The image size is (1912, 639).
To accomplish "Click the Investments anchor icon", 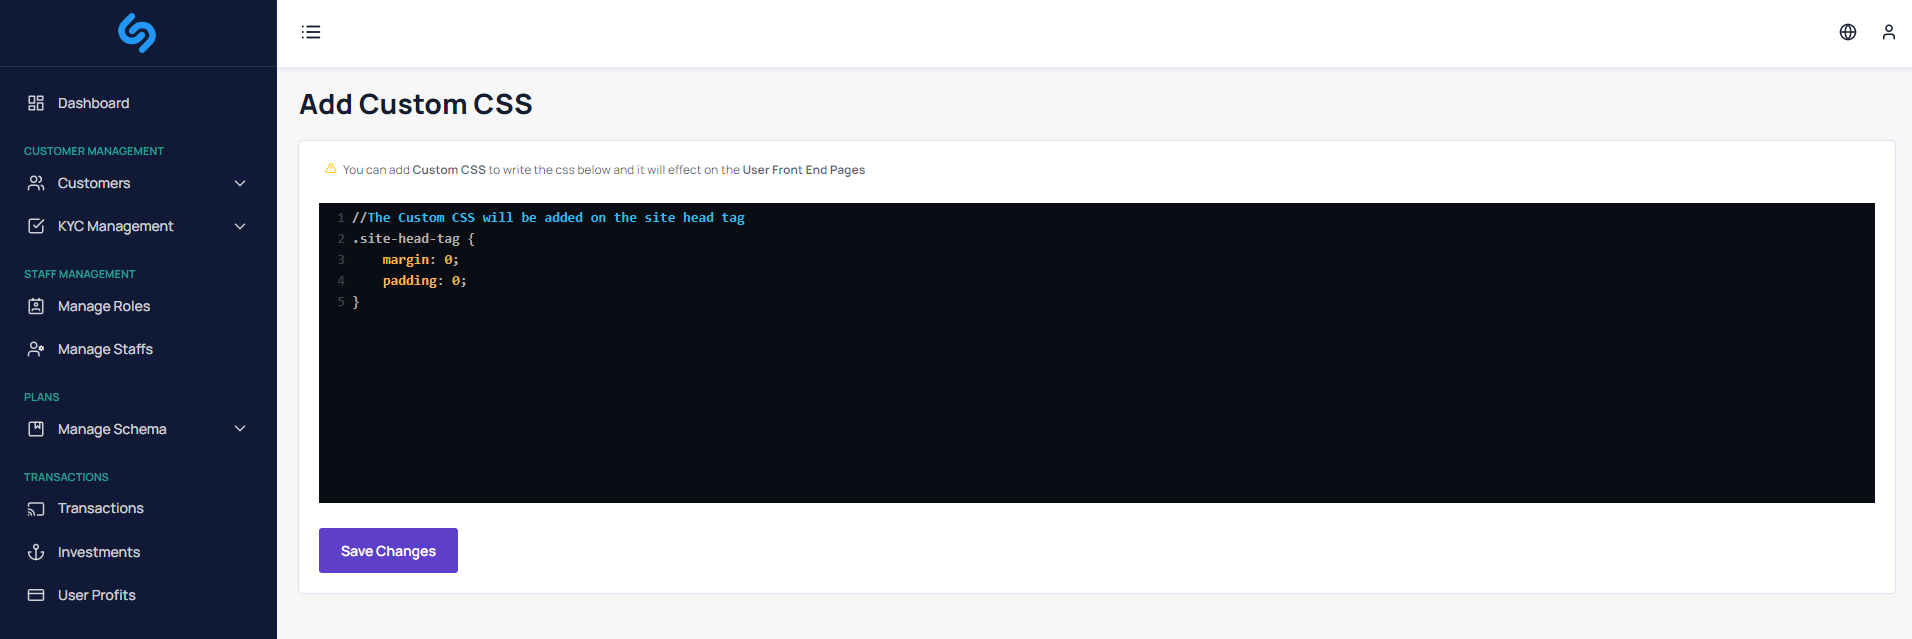I will (x=36, y=552).
